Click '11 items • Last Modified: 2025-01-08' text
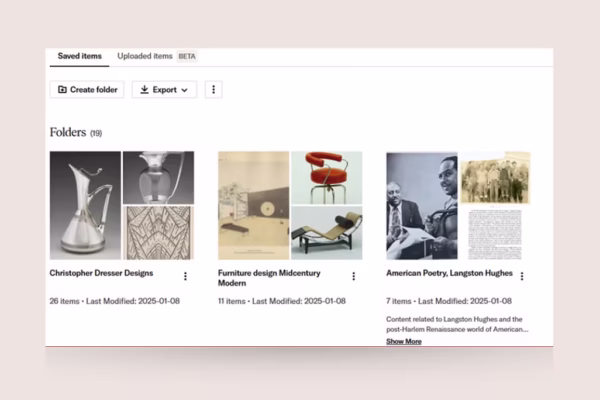The image size is (600, 400). tap(282, 301)
